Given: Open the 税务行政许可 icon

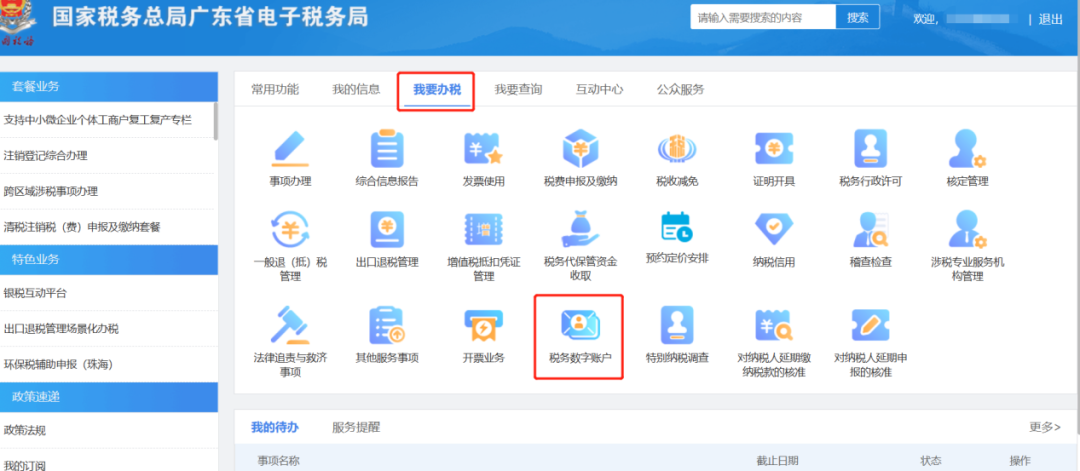Looking at the screenshot, I should [870, 149].
